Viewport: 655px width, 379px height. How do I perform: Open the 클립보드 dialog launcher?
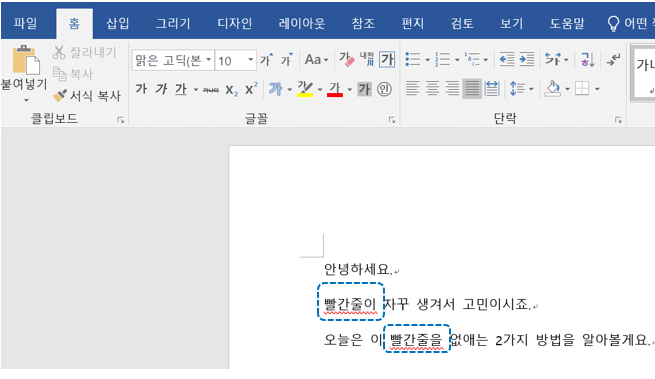point(121,120)
